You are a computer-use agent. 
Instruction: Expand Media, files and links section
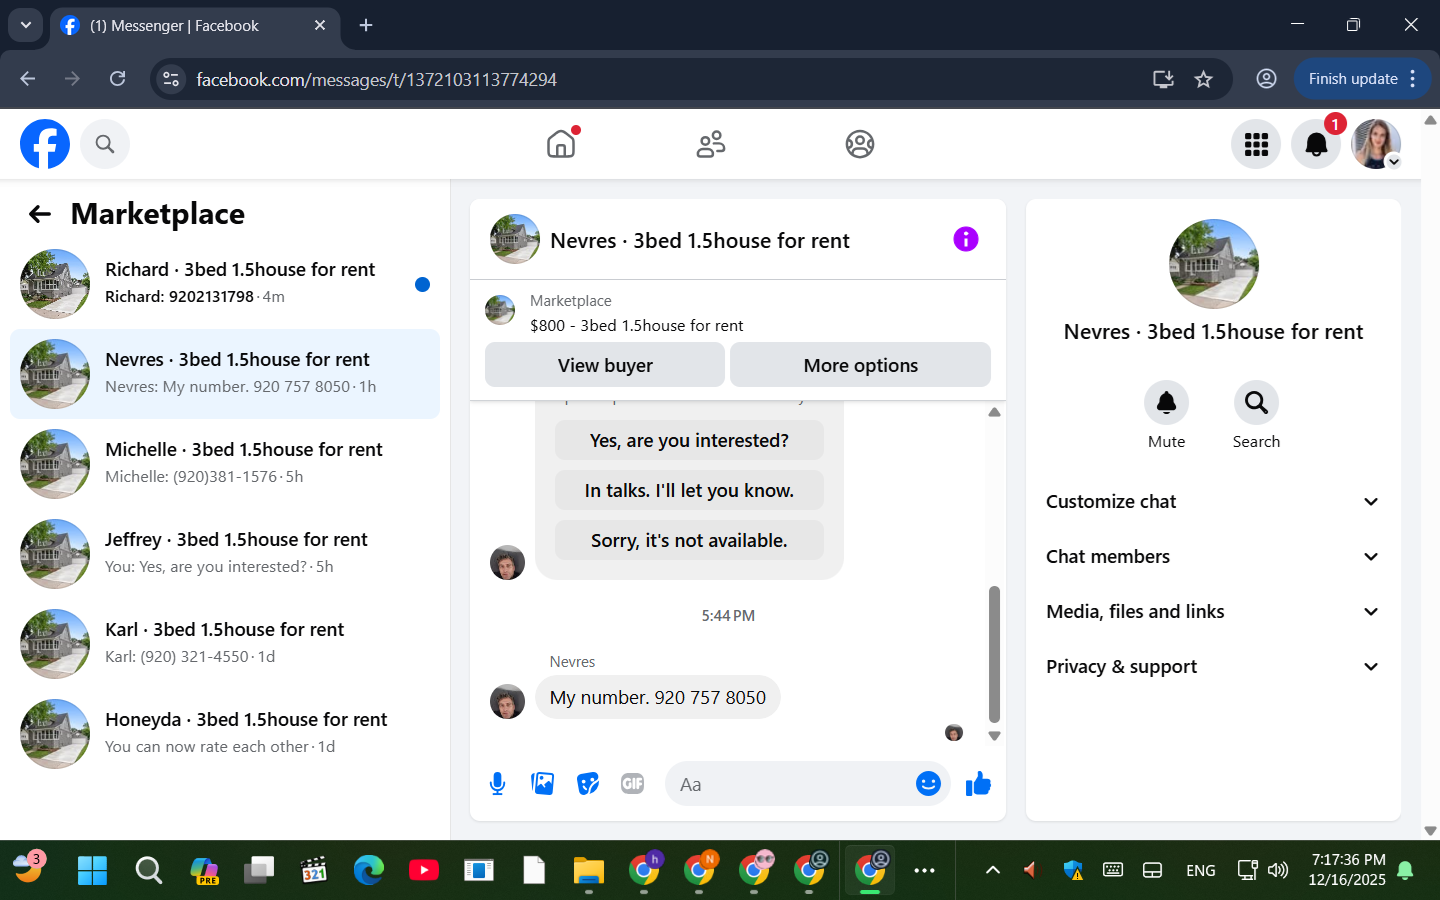pos(1213,612)
